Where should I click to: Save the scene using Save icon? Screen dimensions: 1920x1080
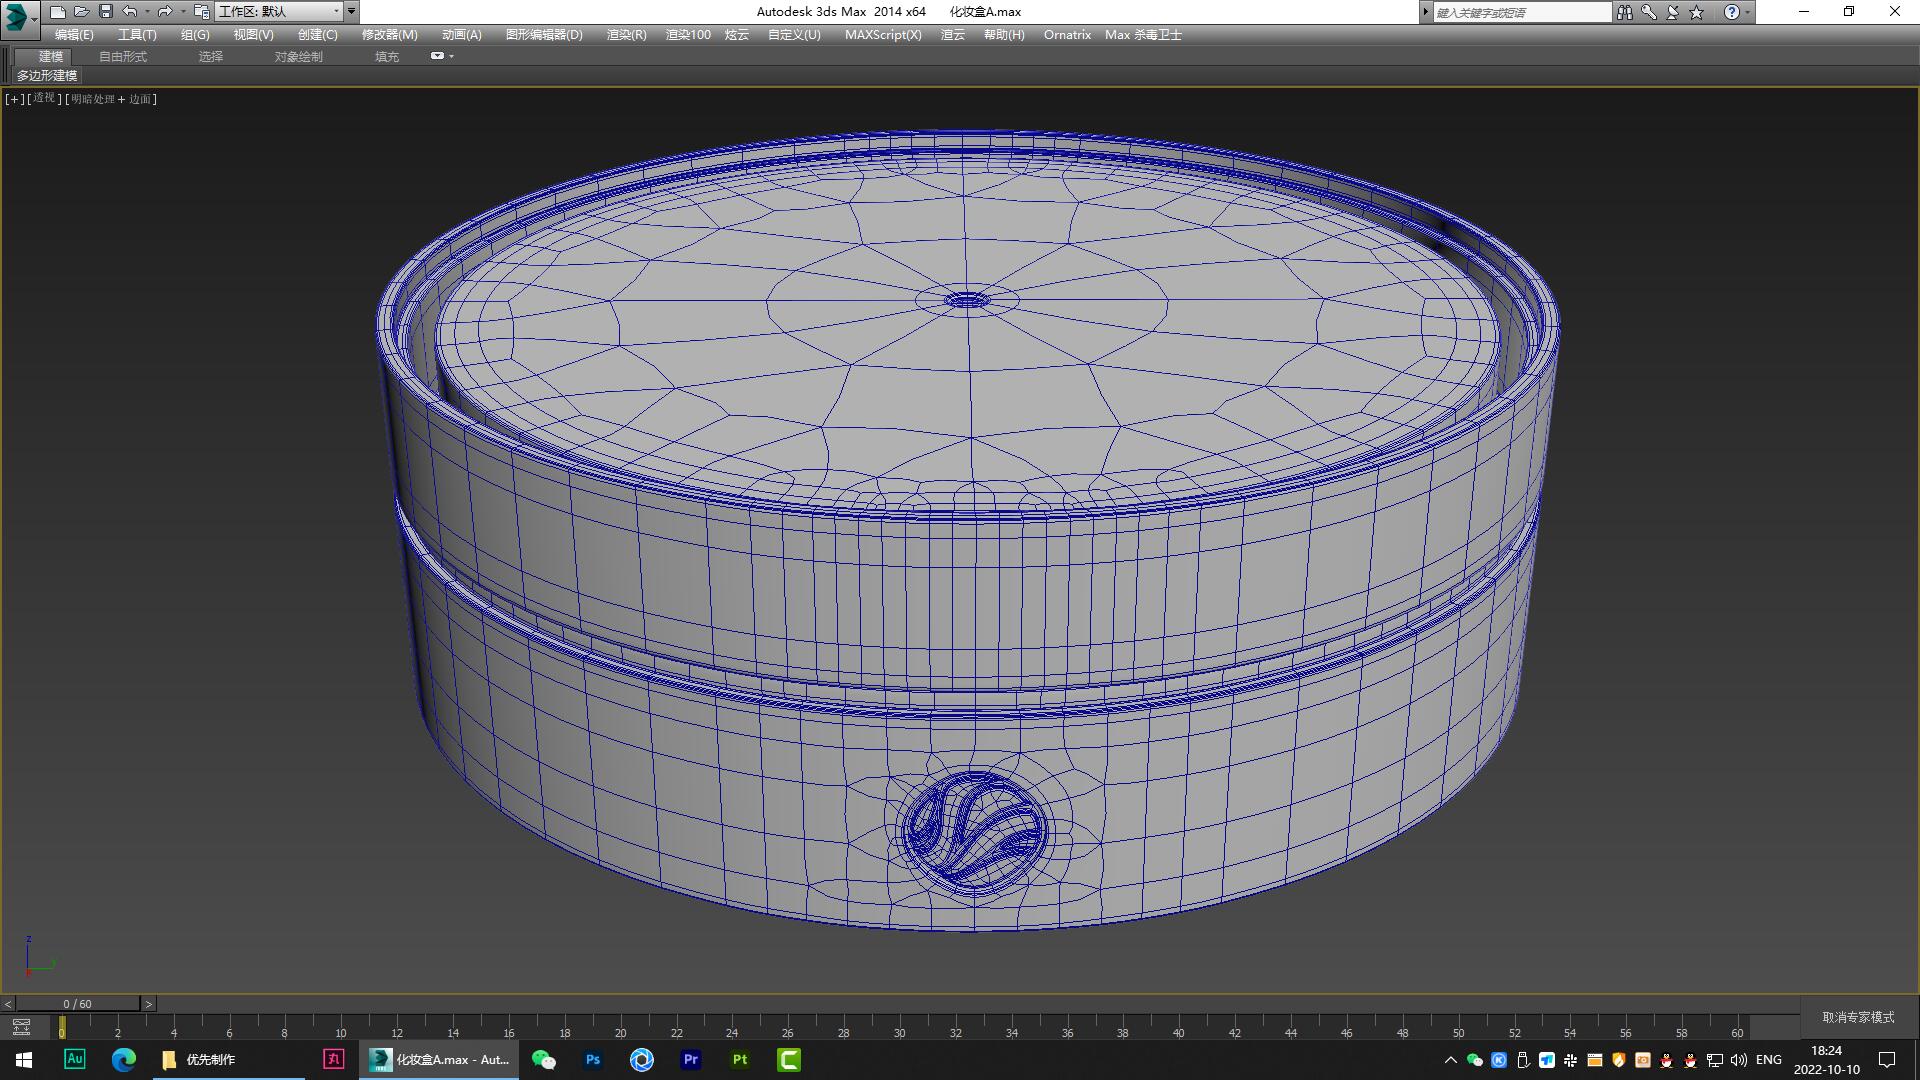(x=105, y=12)
